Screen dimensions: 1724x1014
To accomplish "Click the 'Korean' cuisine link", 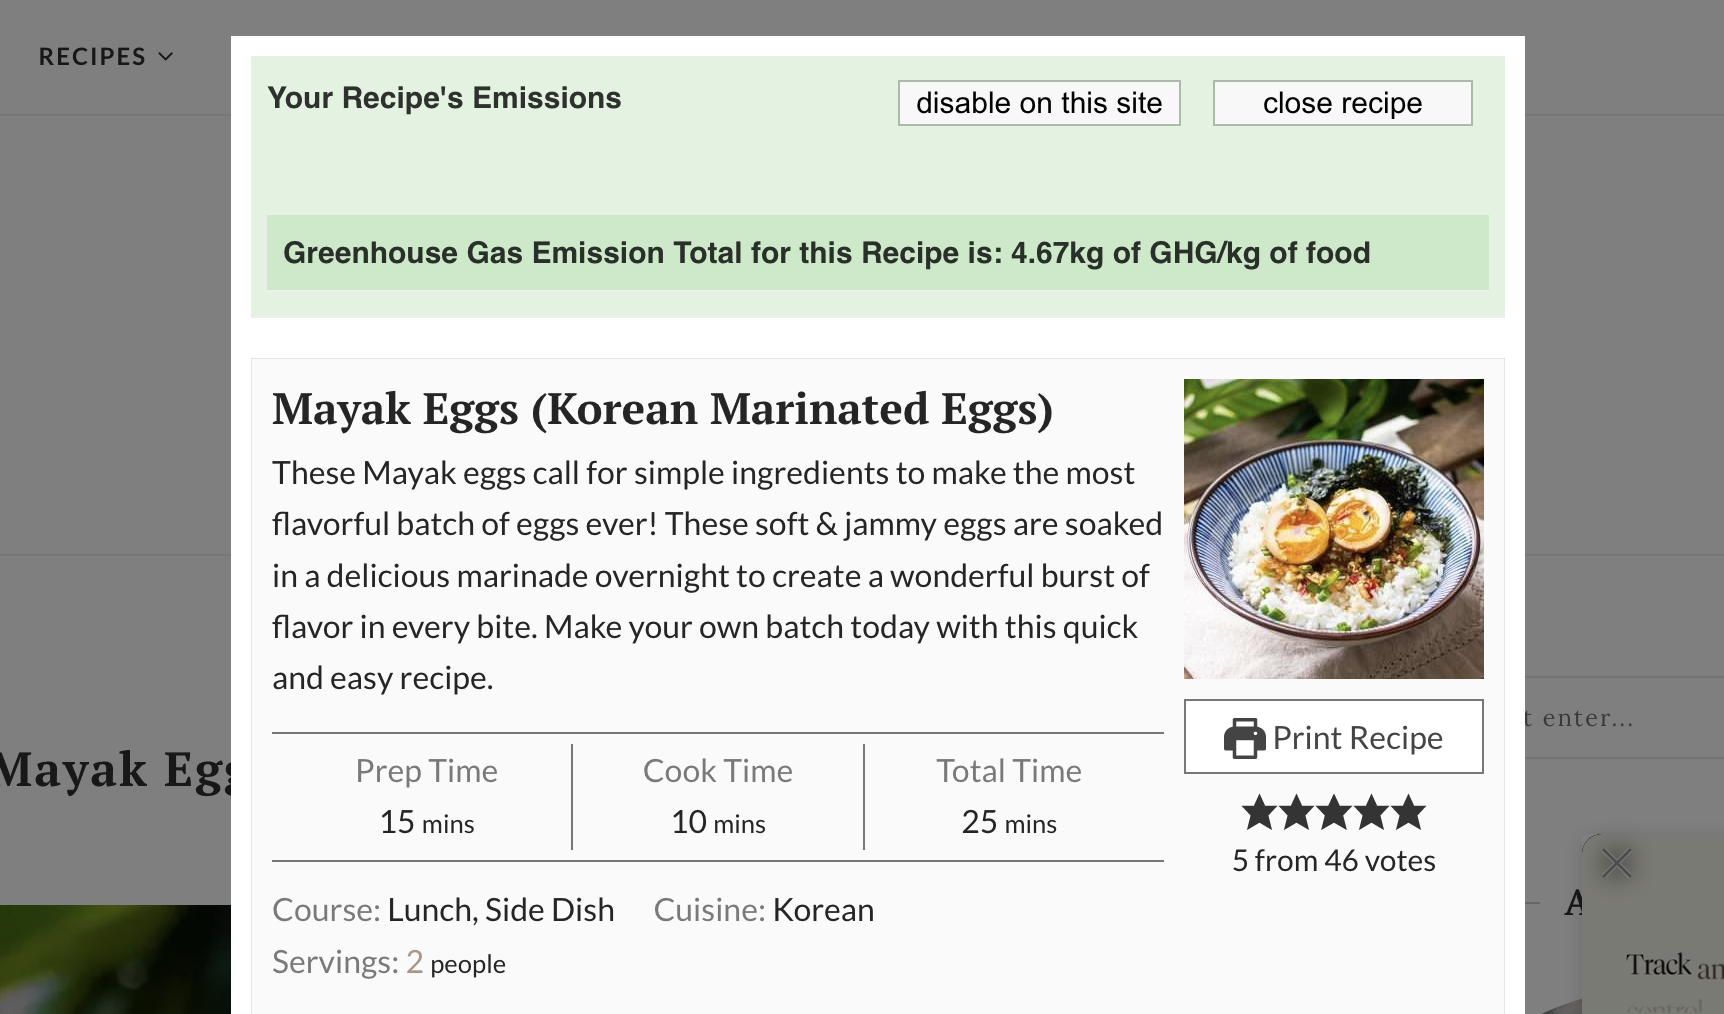I will 823,910.
